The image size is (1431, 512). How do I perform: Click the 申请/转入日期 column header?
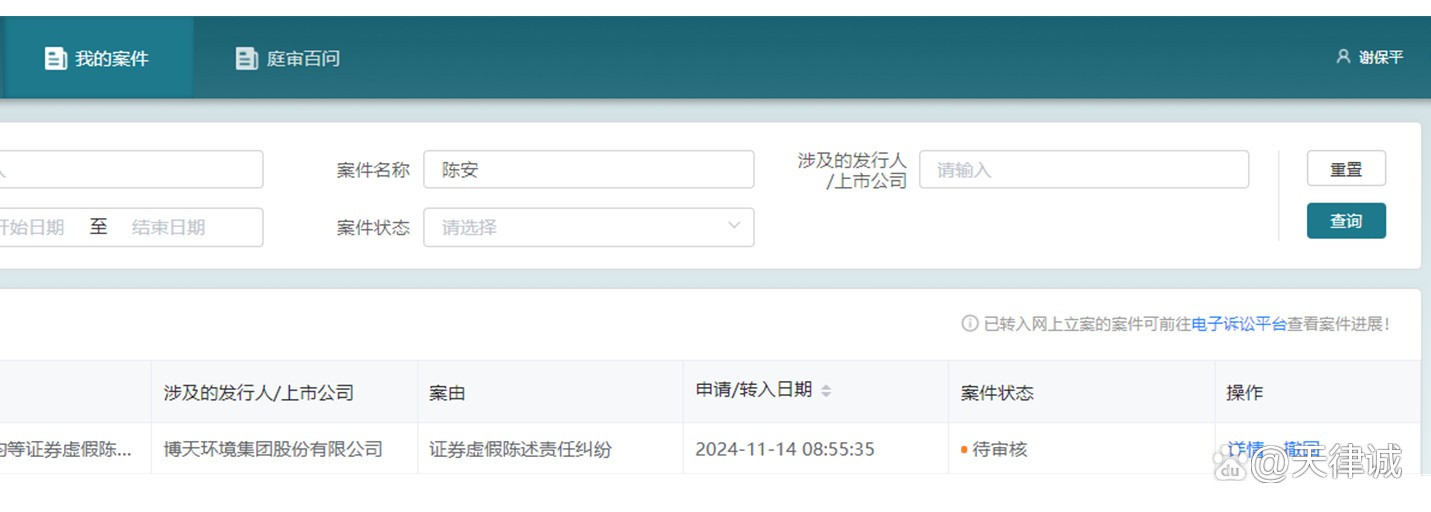click(816, 392)
